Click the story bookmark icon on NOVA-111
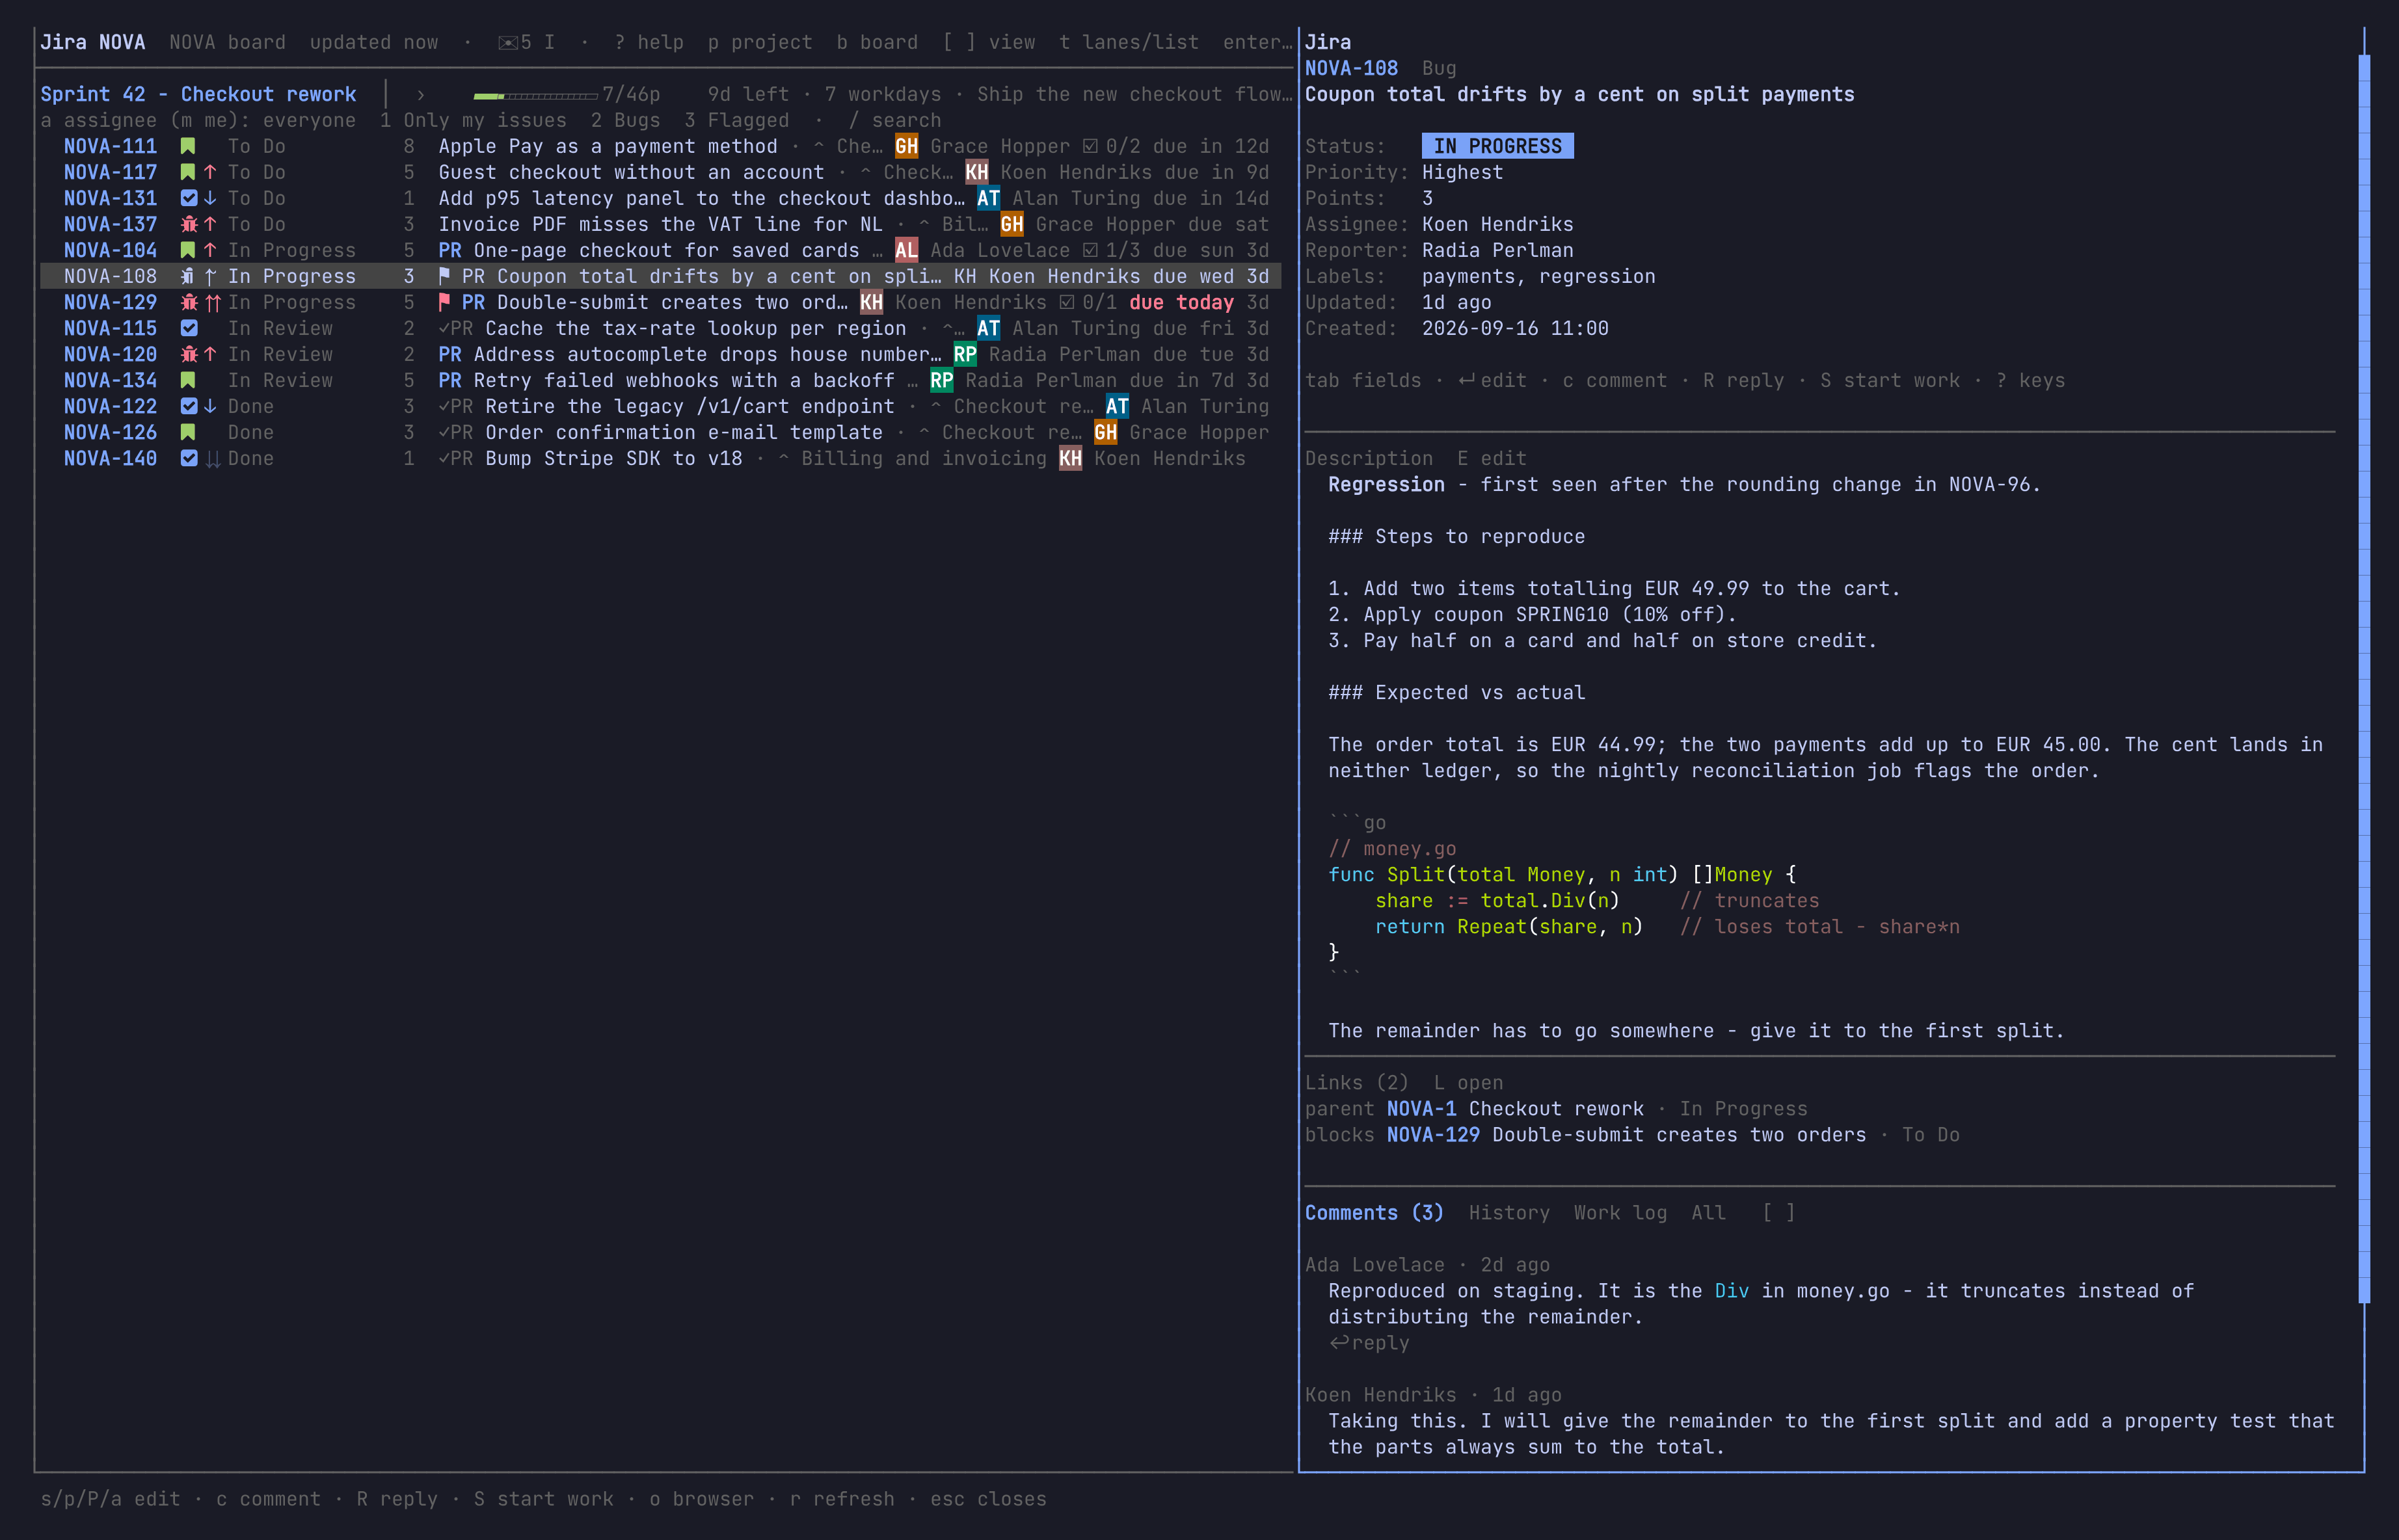Viewport: 2399px width, 1540px height. (187, 146)
